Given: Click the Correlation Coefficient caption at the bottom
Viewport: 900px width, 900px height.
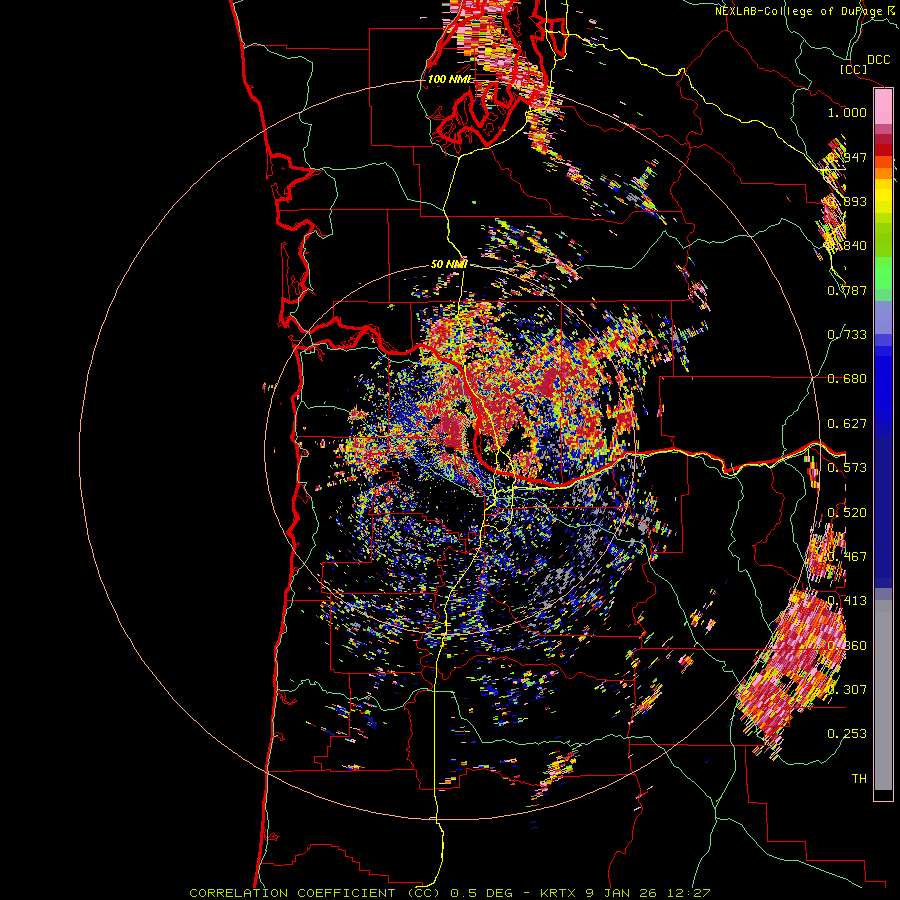Looking at the screenshot, I should coord(450,893).
